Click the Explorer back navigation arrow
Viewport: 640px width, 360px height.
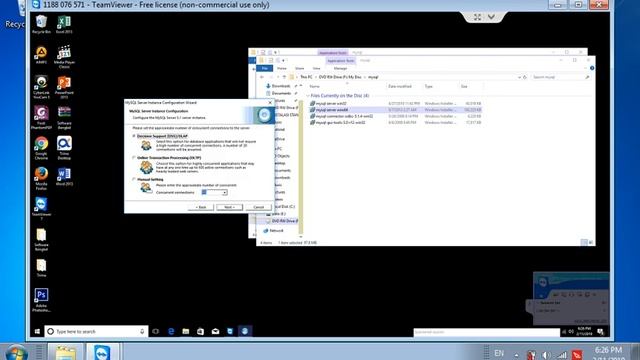tap(262, 77)
